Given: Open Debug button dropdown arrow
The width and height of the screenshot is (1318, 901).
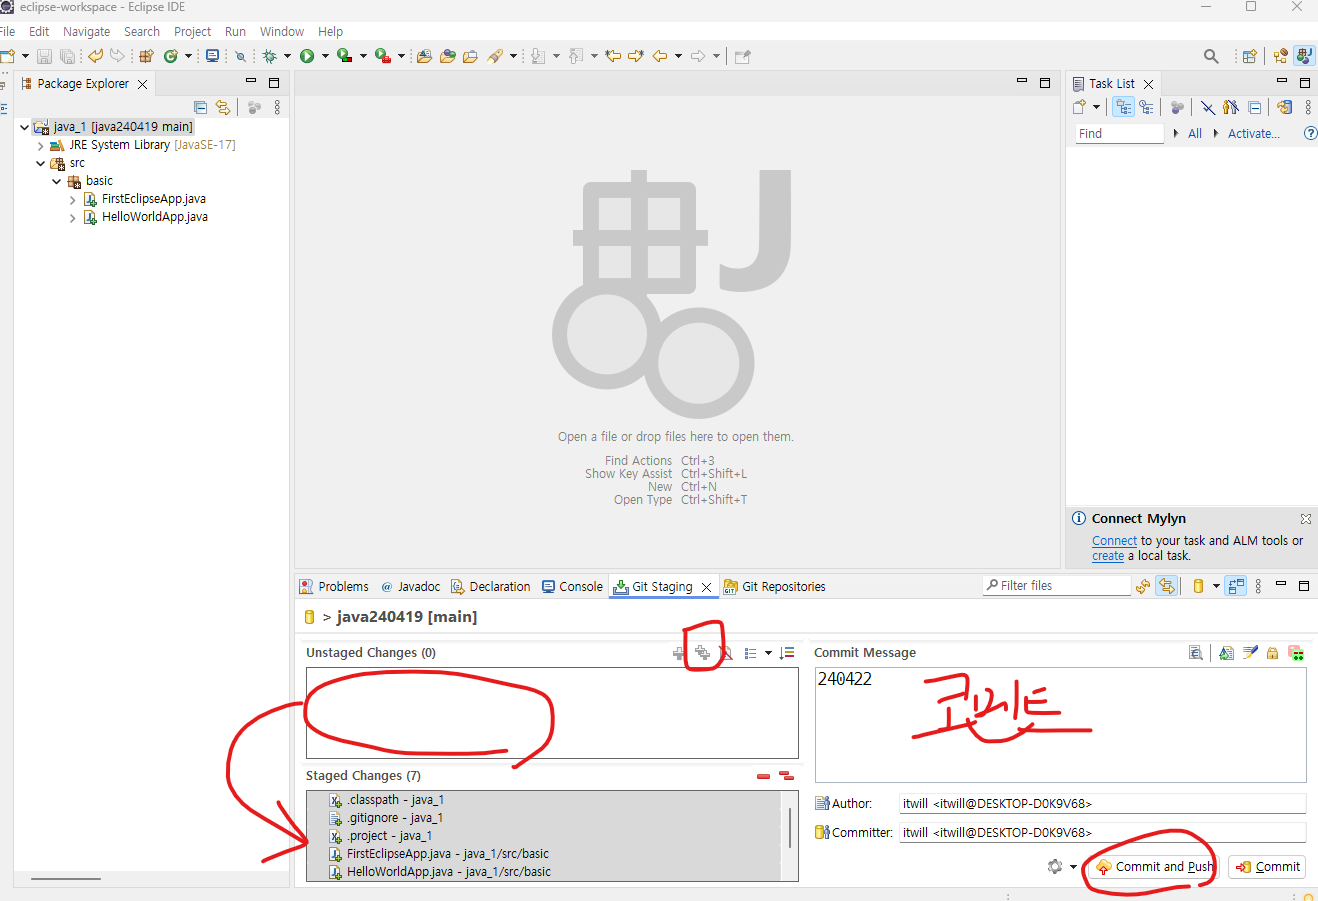Looking at the screenshot, I should point(287,56).
